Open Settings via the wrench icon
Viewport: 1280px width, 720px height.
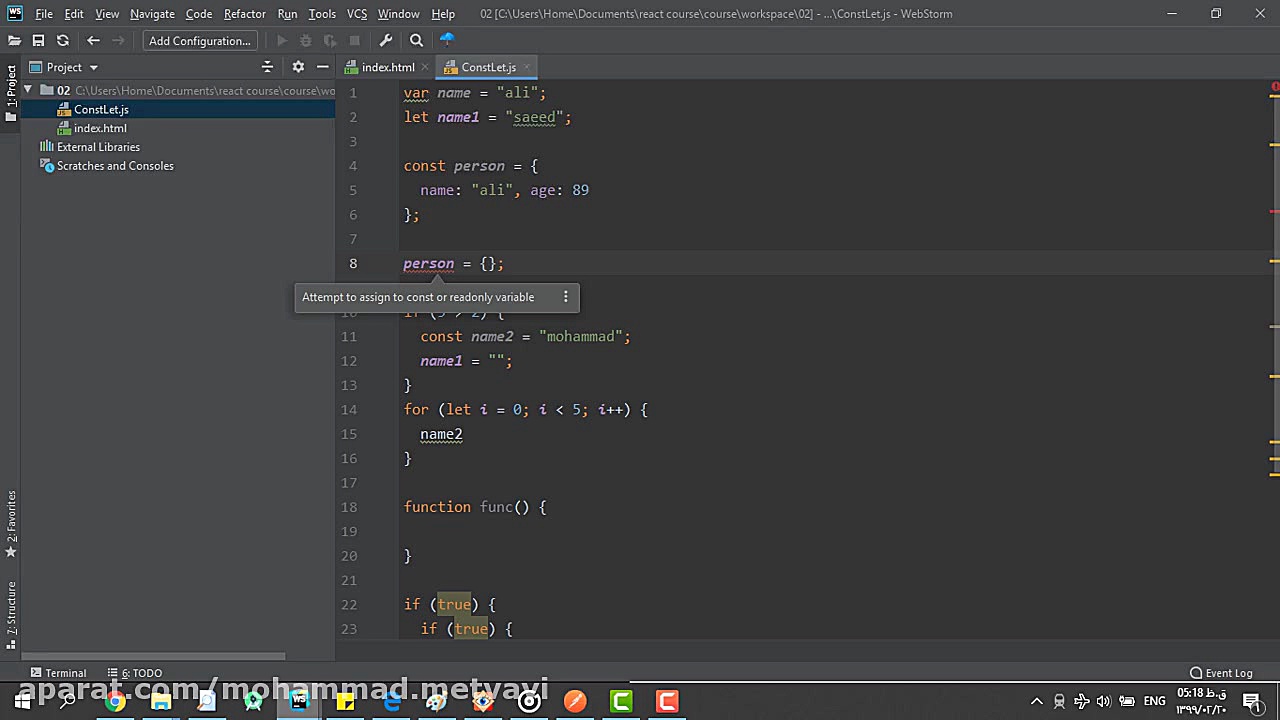(x=386, y=40)
